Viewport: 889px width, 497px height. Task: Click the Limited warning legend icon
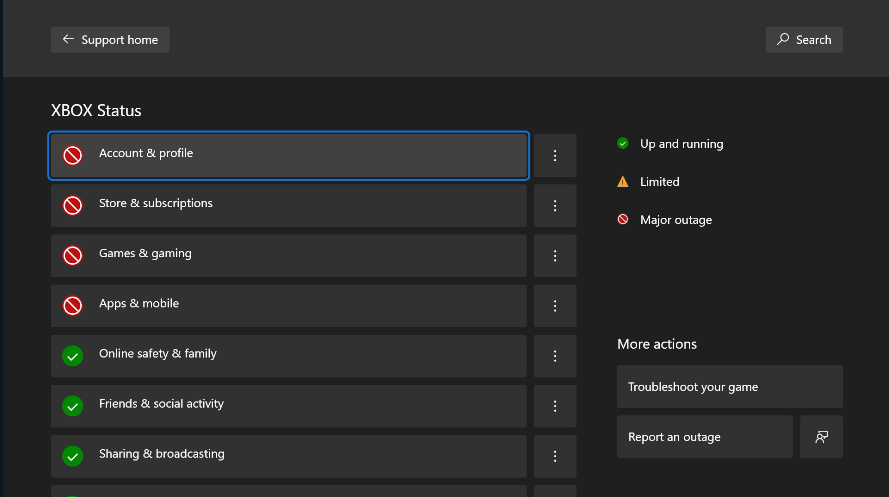coord(623,182)
